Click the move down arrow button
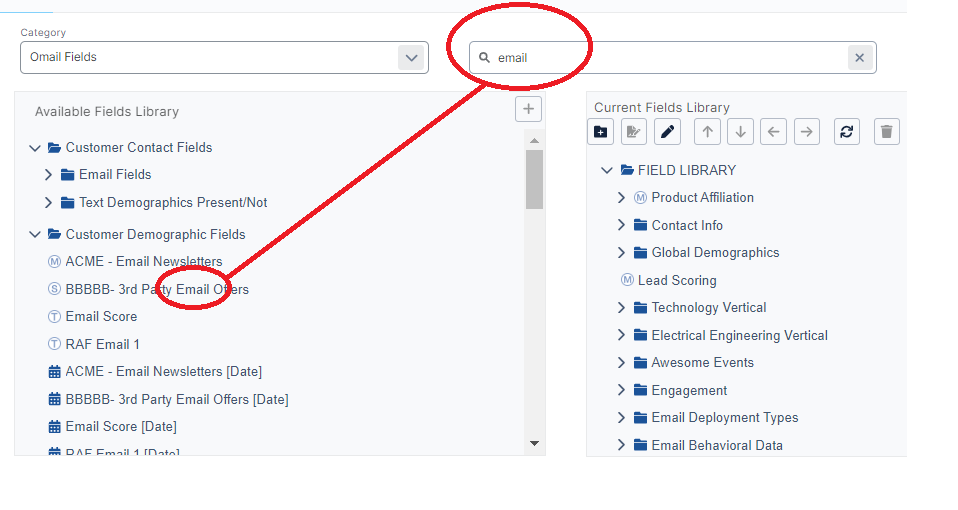This screenshot has width=958, height=510. pos(740,132)
